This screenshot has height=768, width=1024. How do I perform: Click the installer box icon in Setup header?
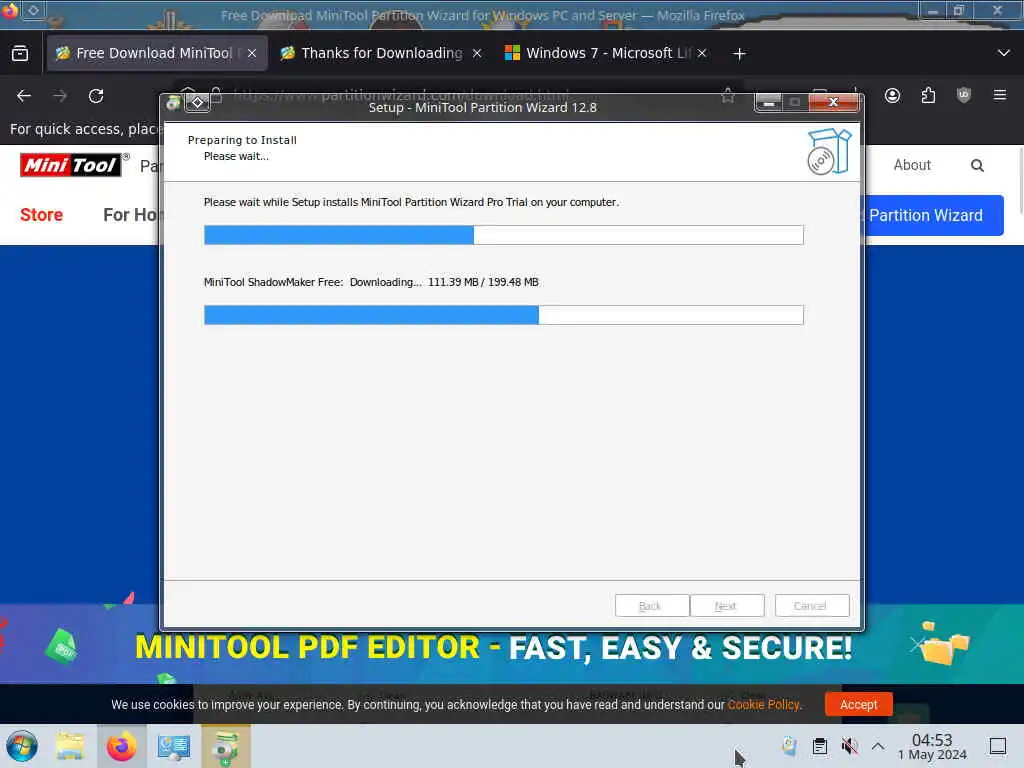coord(829,152)
